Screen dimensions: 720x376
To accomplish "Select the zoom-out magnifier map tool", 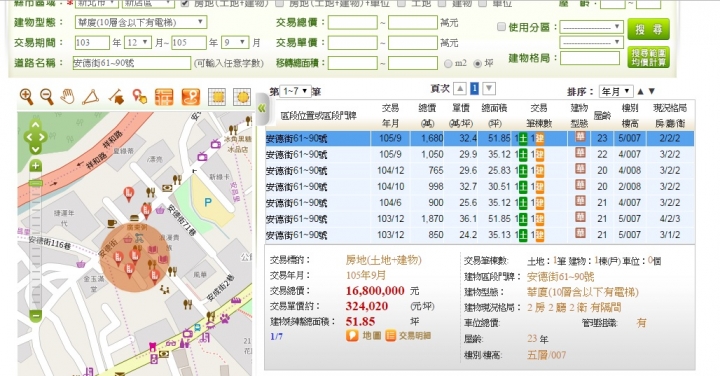I will tap(46, 97).
